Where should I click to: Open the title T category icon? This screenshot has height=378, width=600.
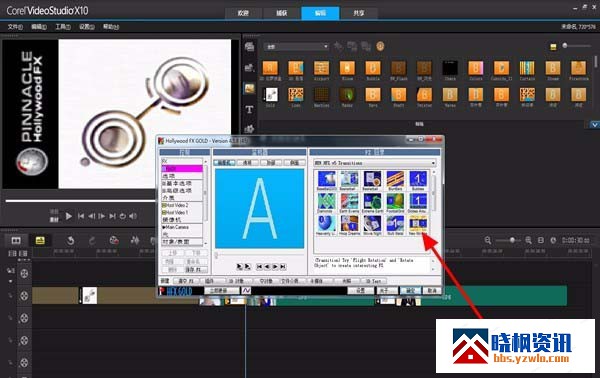pos(249,109)
